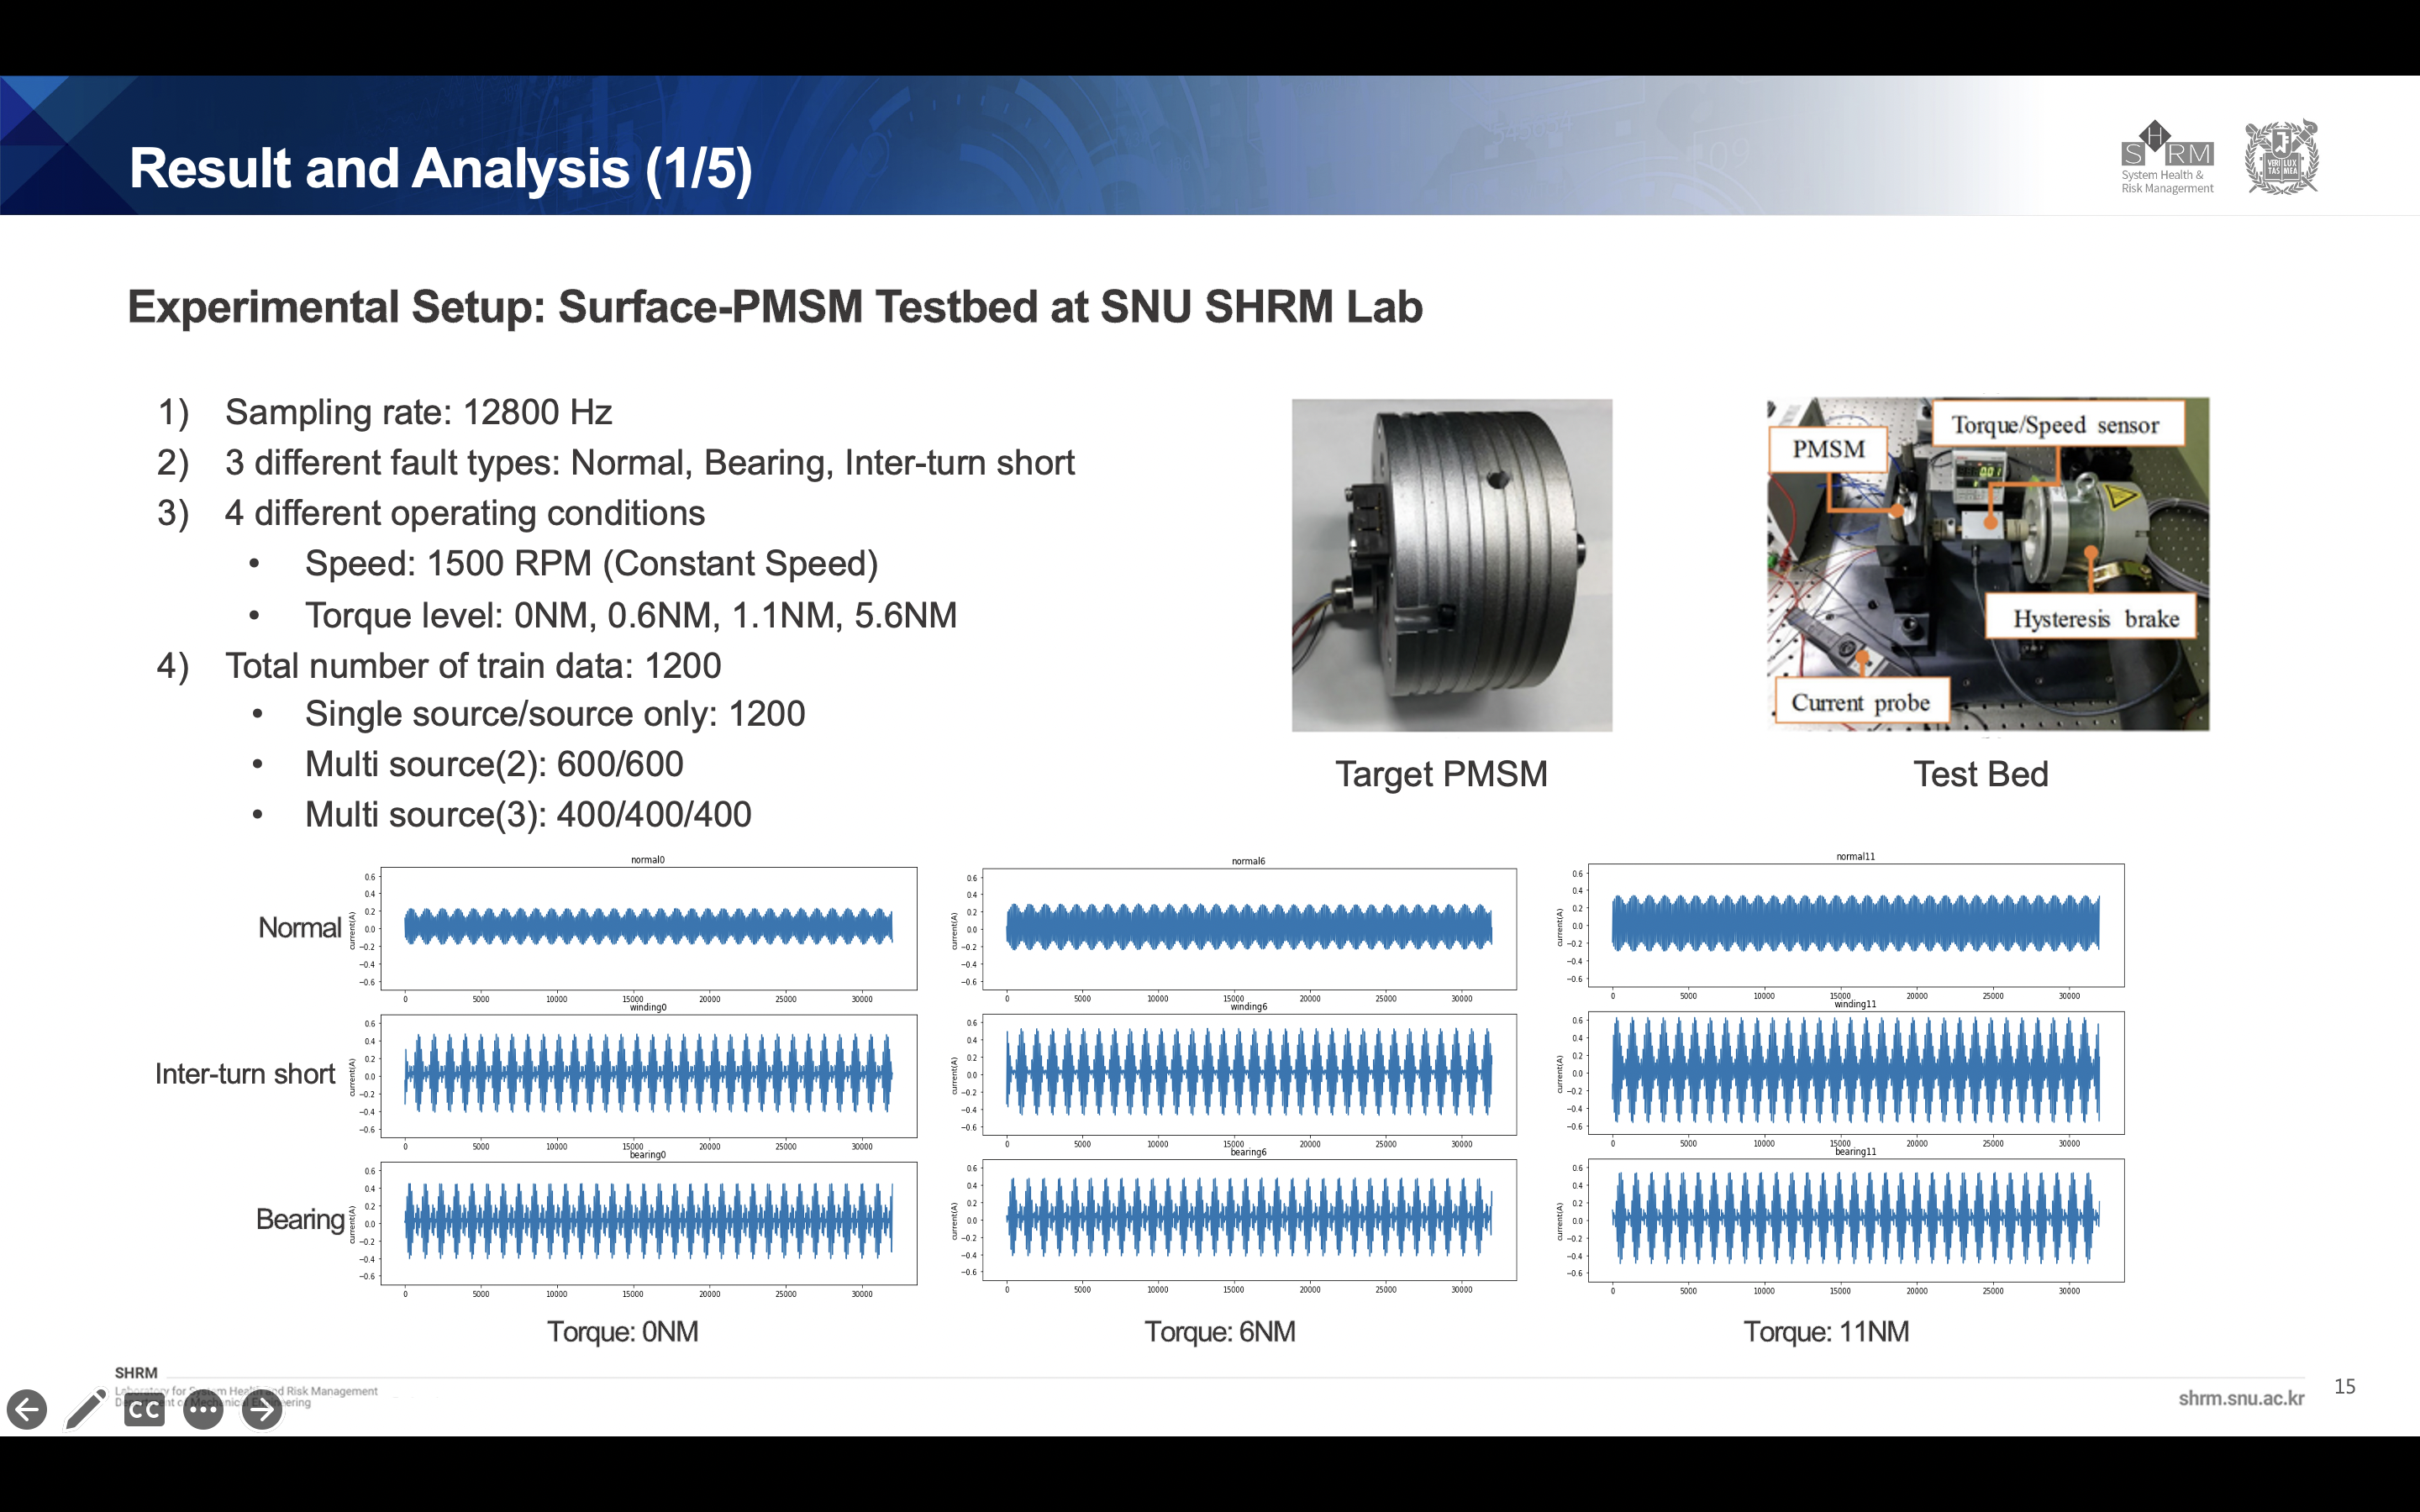The width and height of the screenshot is (2420, 1512).
Task: Click the Test Bed caption
Action: click(x=1981, y=774)
